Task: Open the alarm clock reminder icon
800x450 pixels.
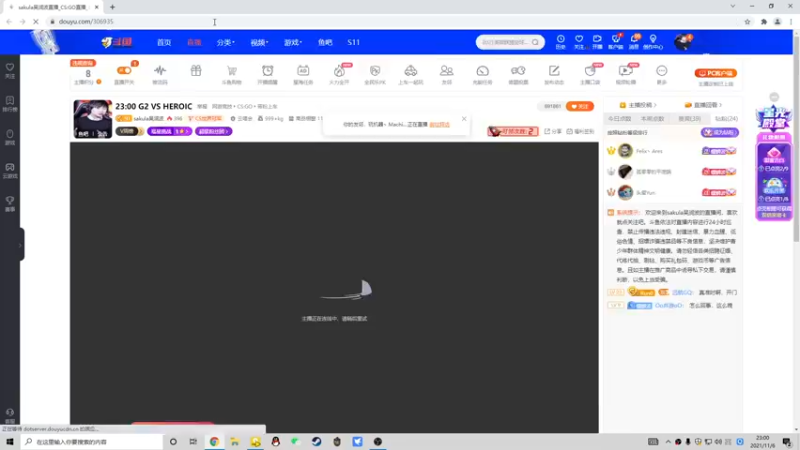Action: point(267,73)
